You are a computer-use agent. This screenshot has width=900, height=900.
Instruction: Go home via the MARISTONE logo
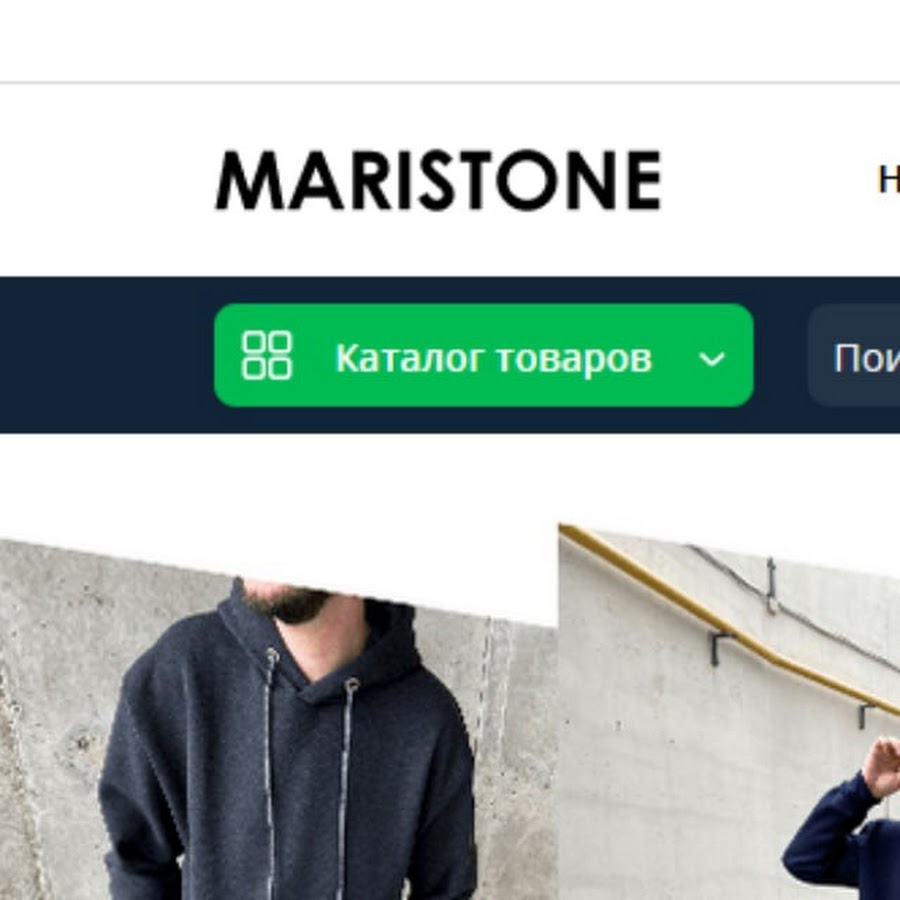coord(439,180)
